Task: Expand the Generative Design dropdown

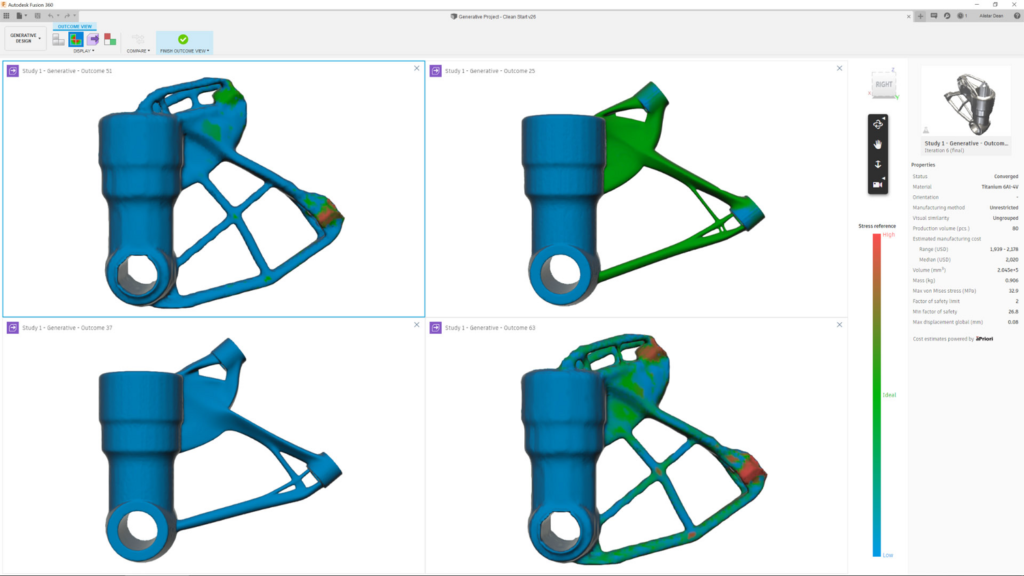Action: [25, 38]
